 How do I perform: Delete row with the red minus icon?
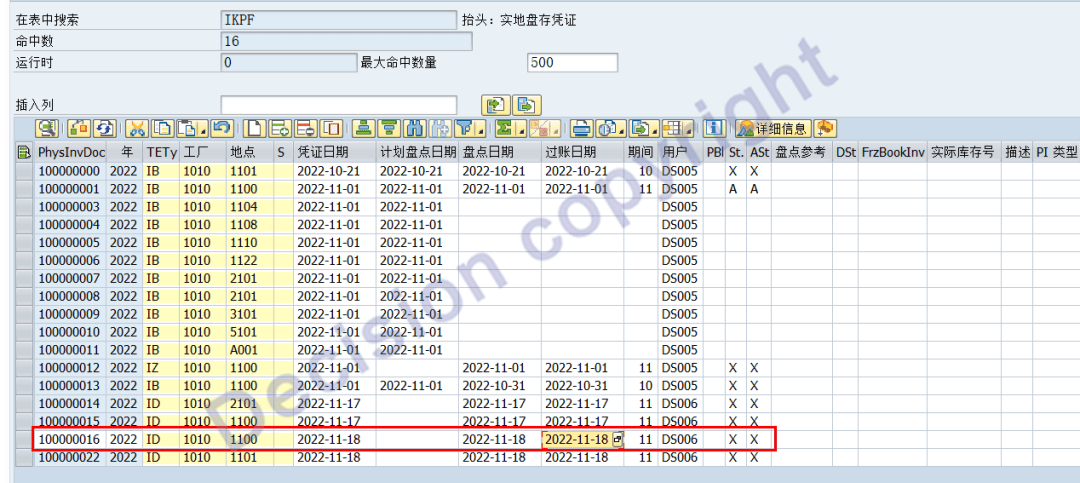(x=305, y=128)
